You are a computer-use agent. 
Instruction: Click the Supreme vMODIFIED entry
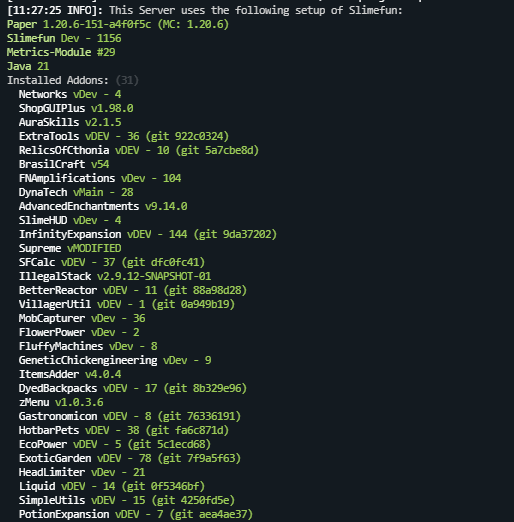70,248
